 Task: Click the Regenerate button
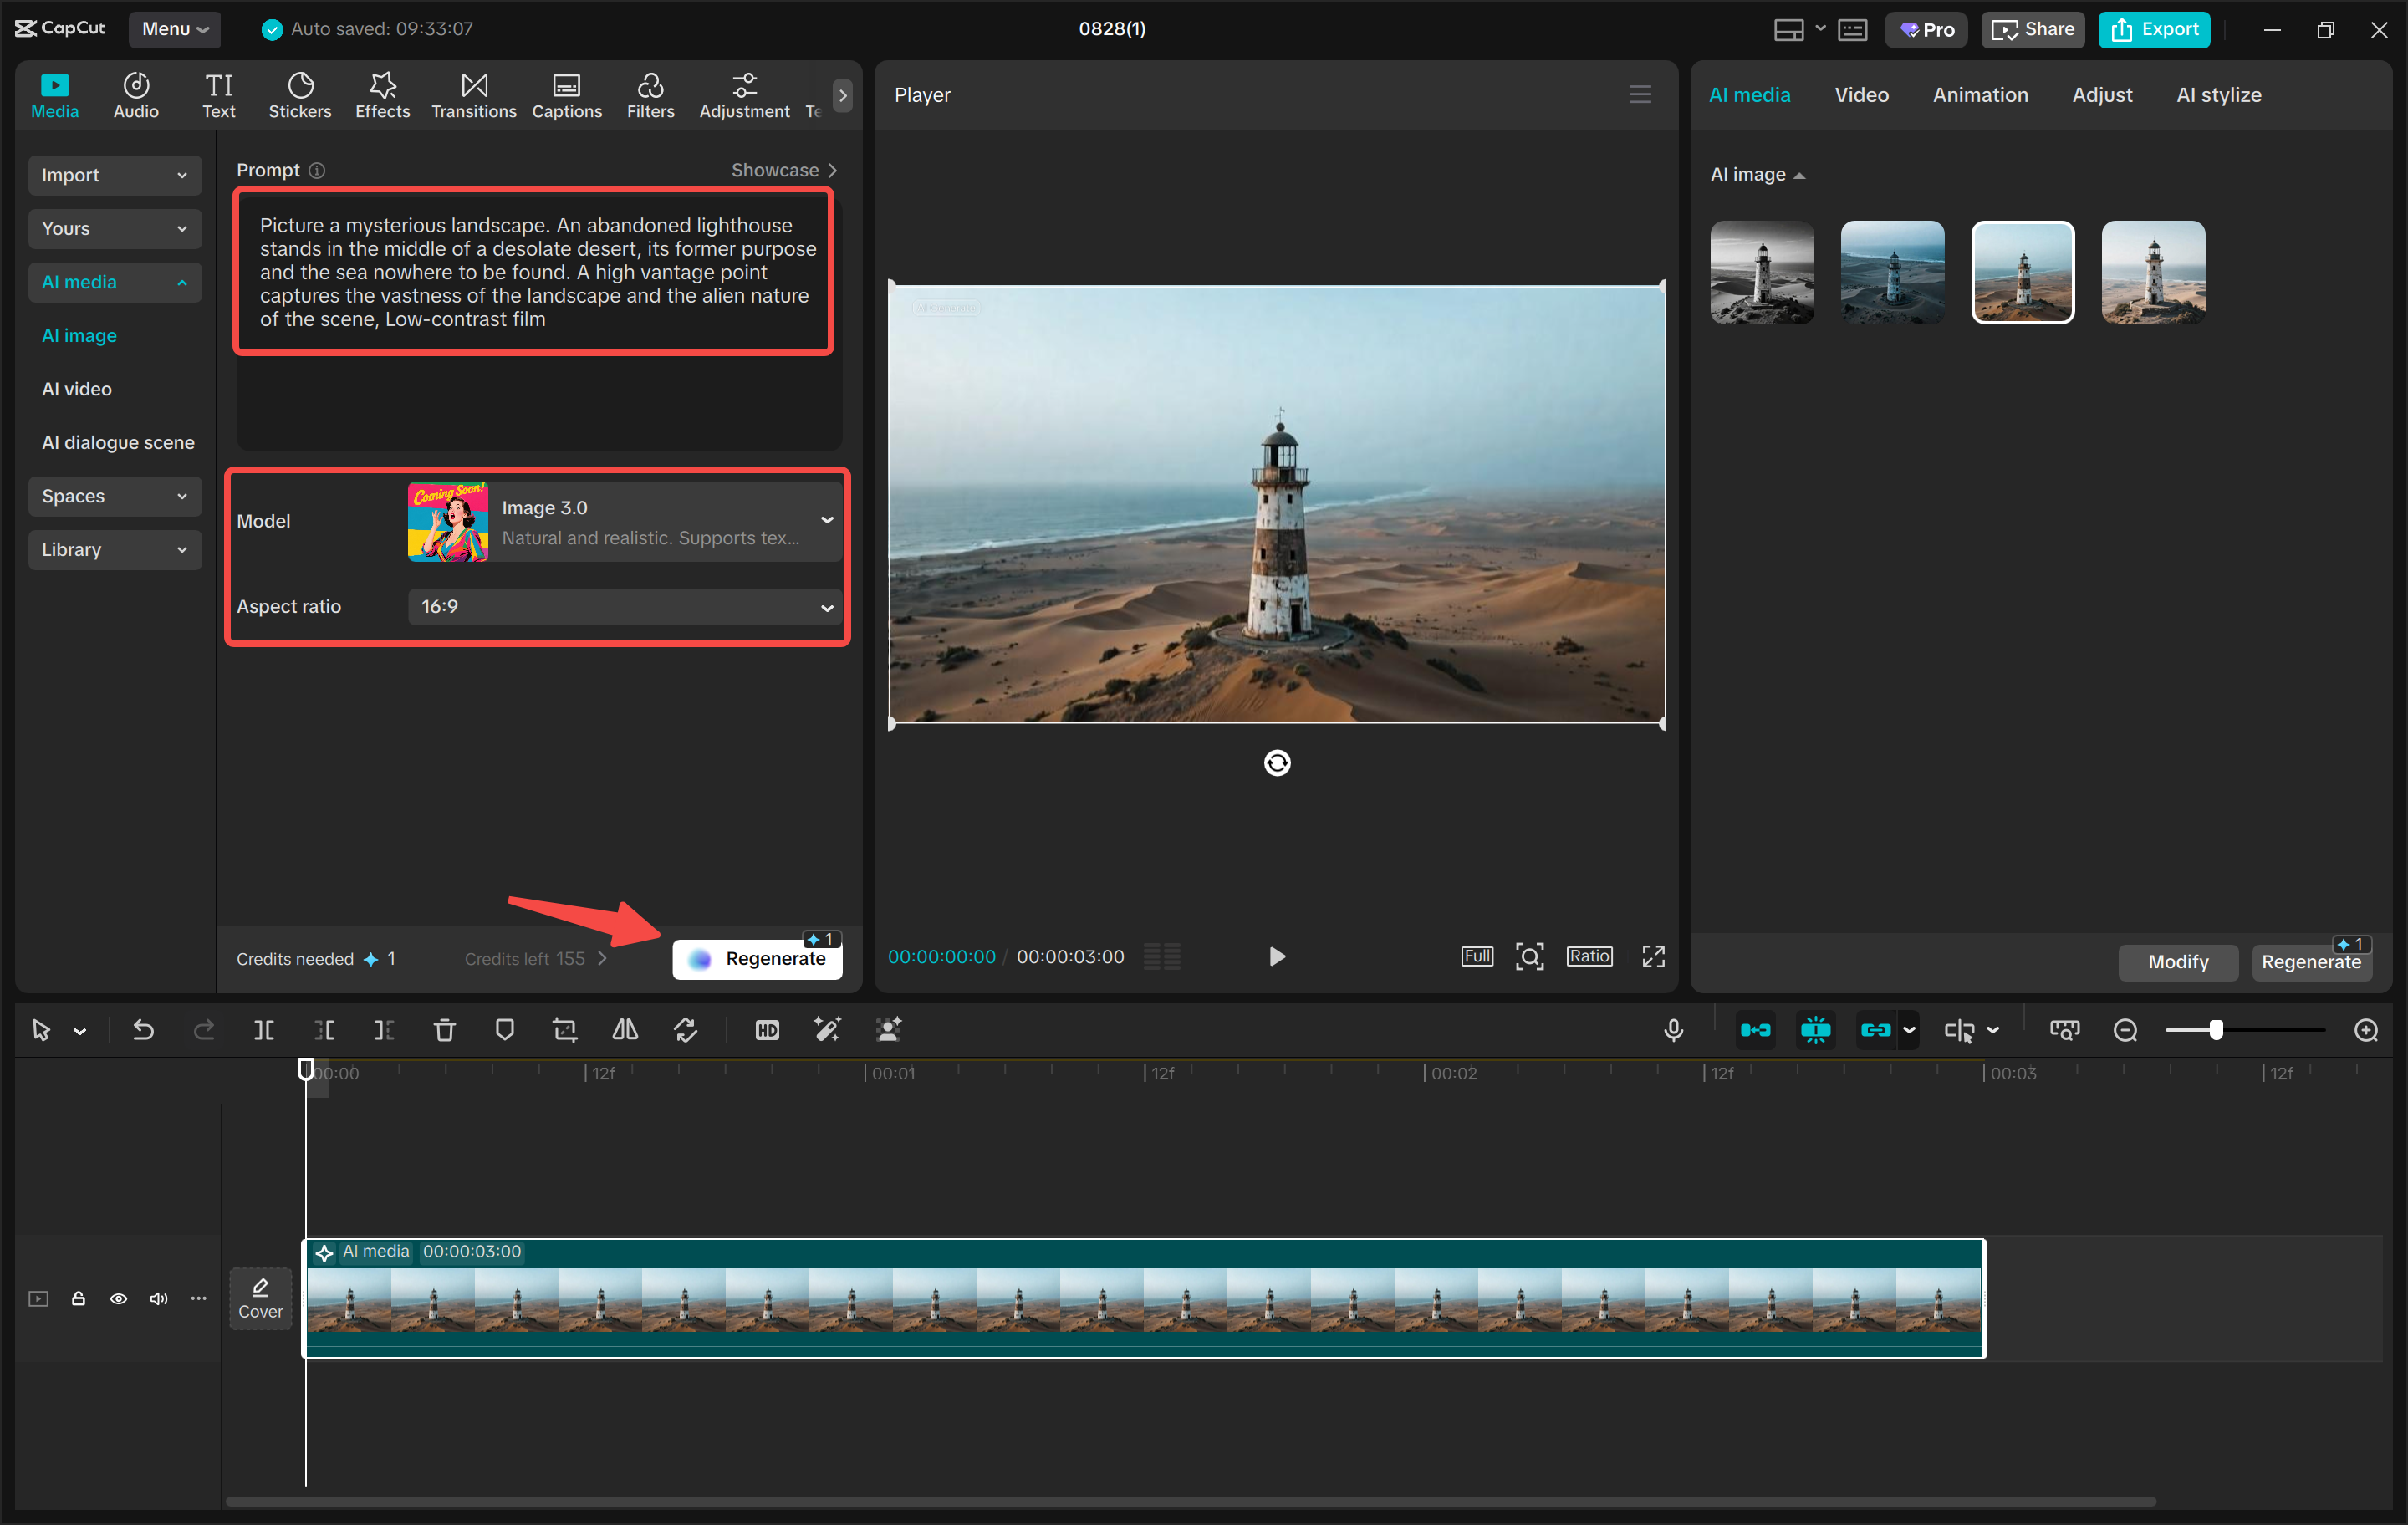757,957
